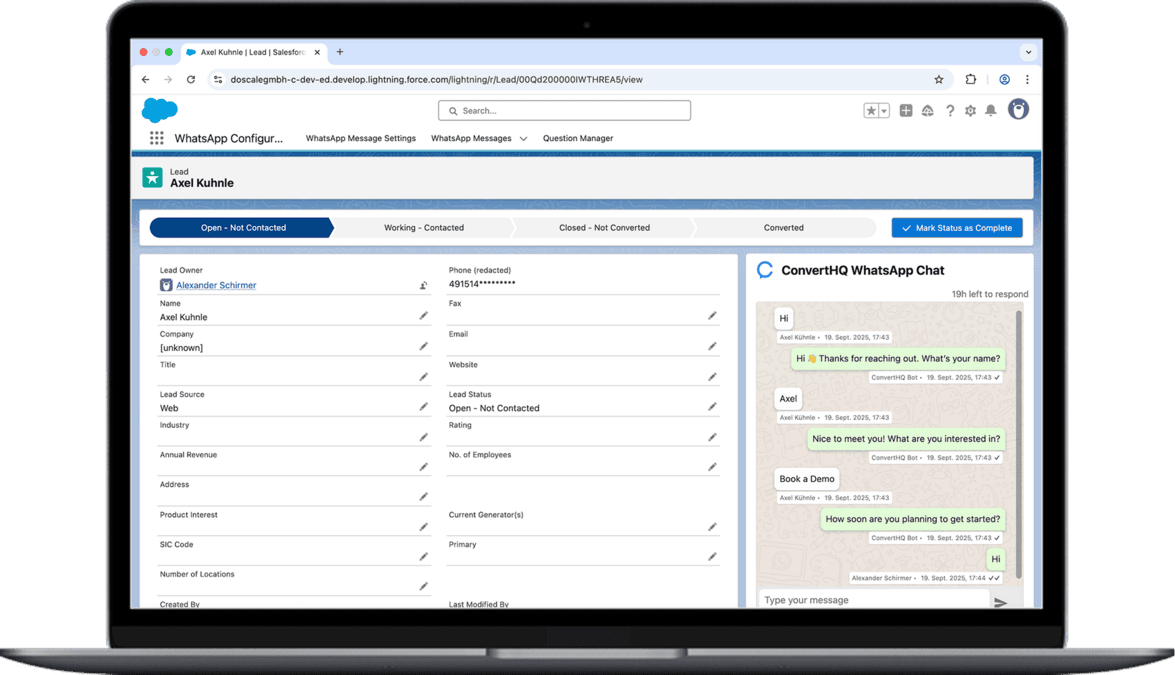Change Lead Owner icon
Screen dimensions: 1175x675
pyautogui.click(x=423, y=285)
